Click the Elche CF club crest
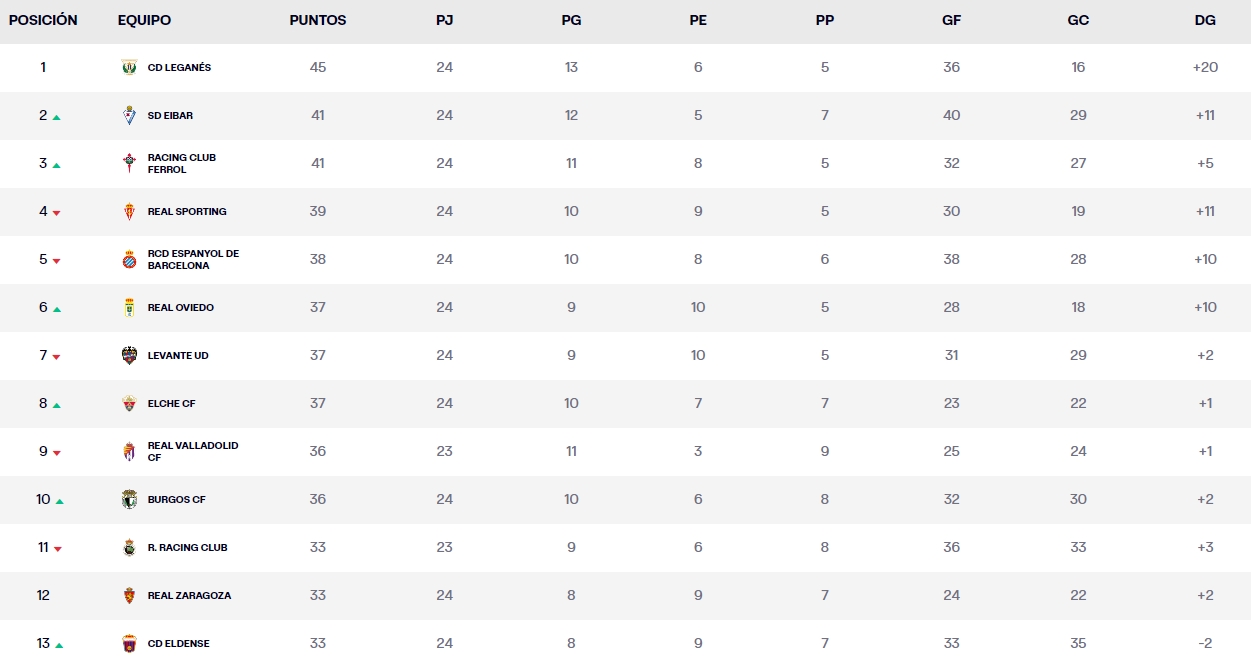The width and height of the screenshot is (1251, 663). click(x=128, y=403)
